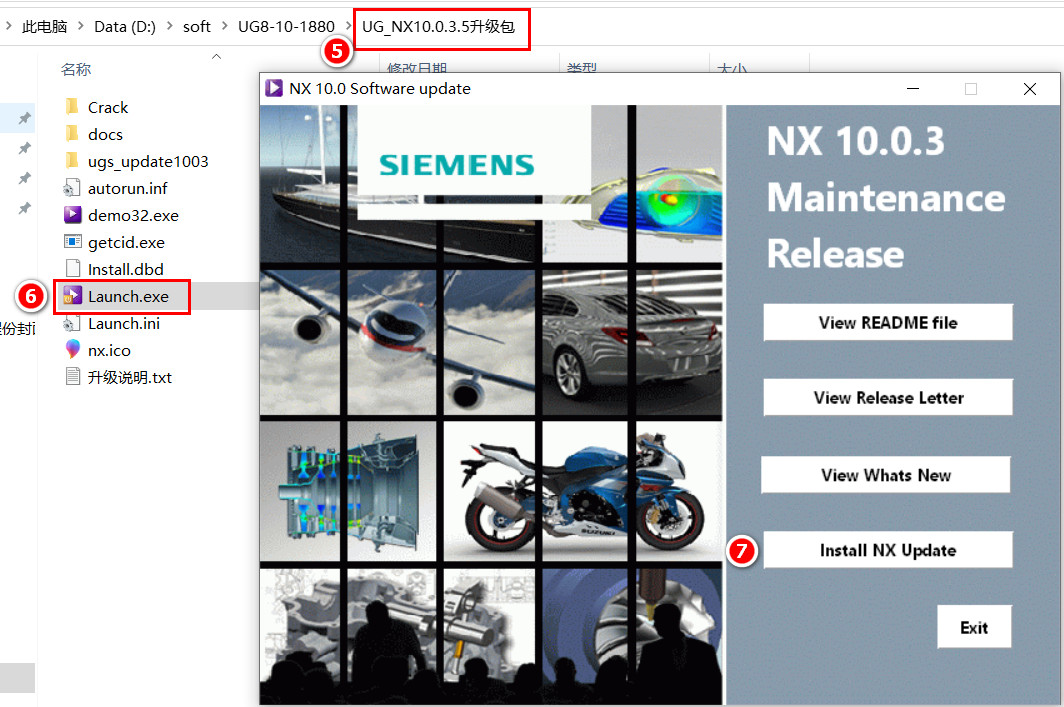Select Install.dbd file name
1064x707 pixels.
click(x=126, y=269)
